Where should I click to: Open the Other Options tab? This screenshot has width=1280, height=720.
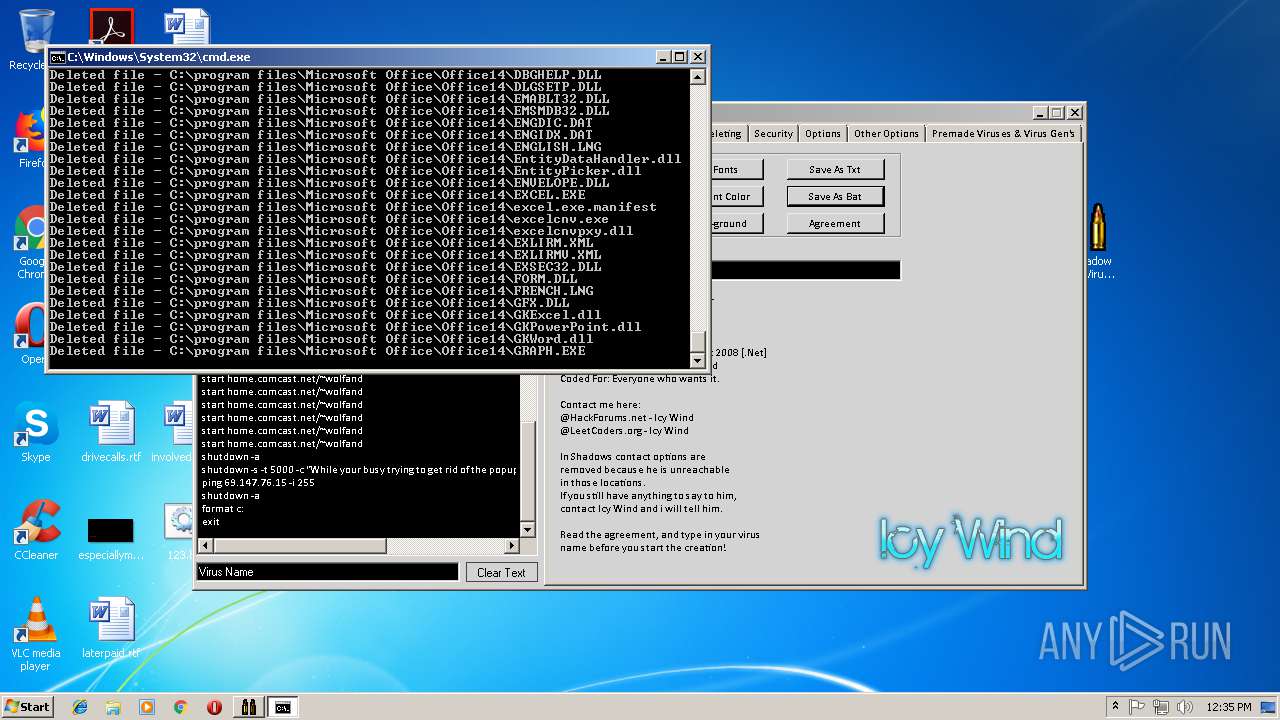(x=886, y=134)
